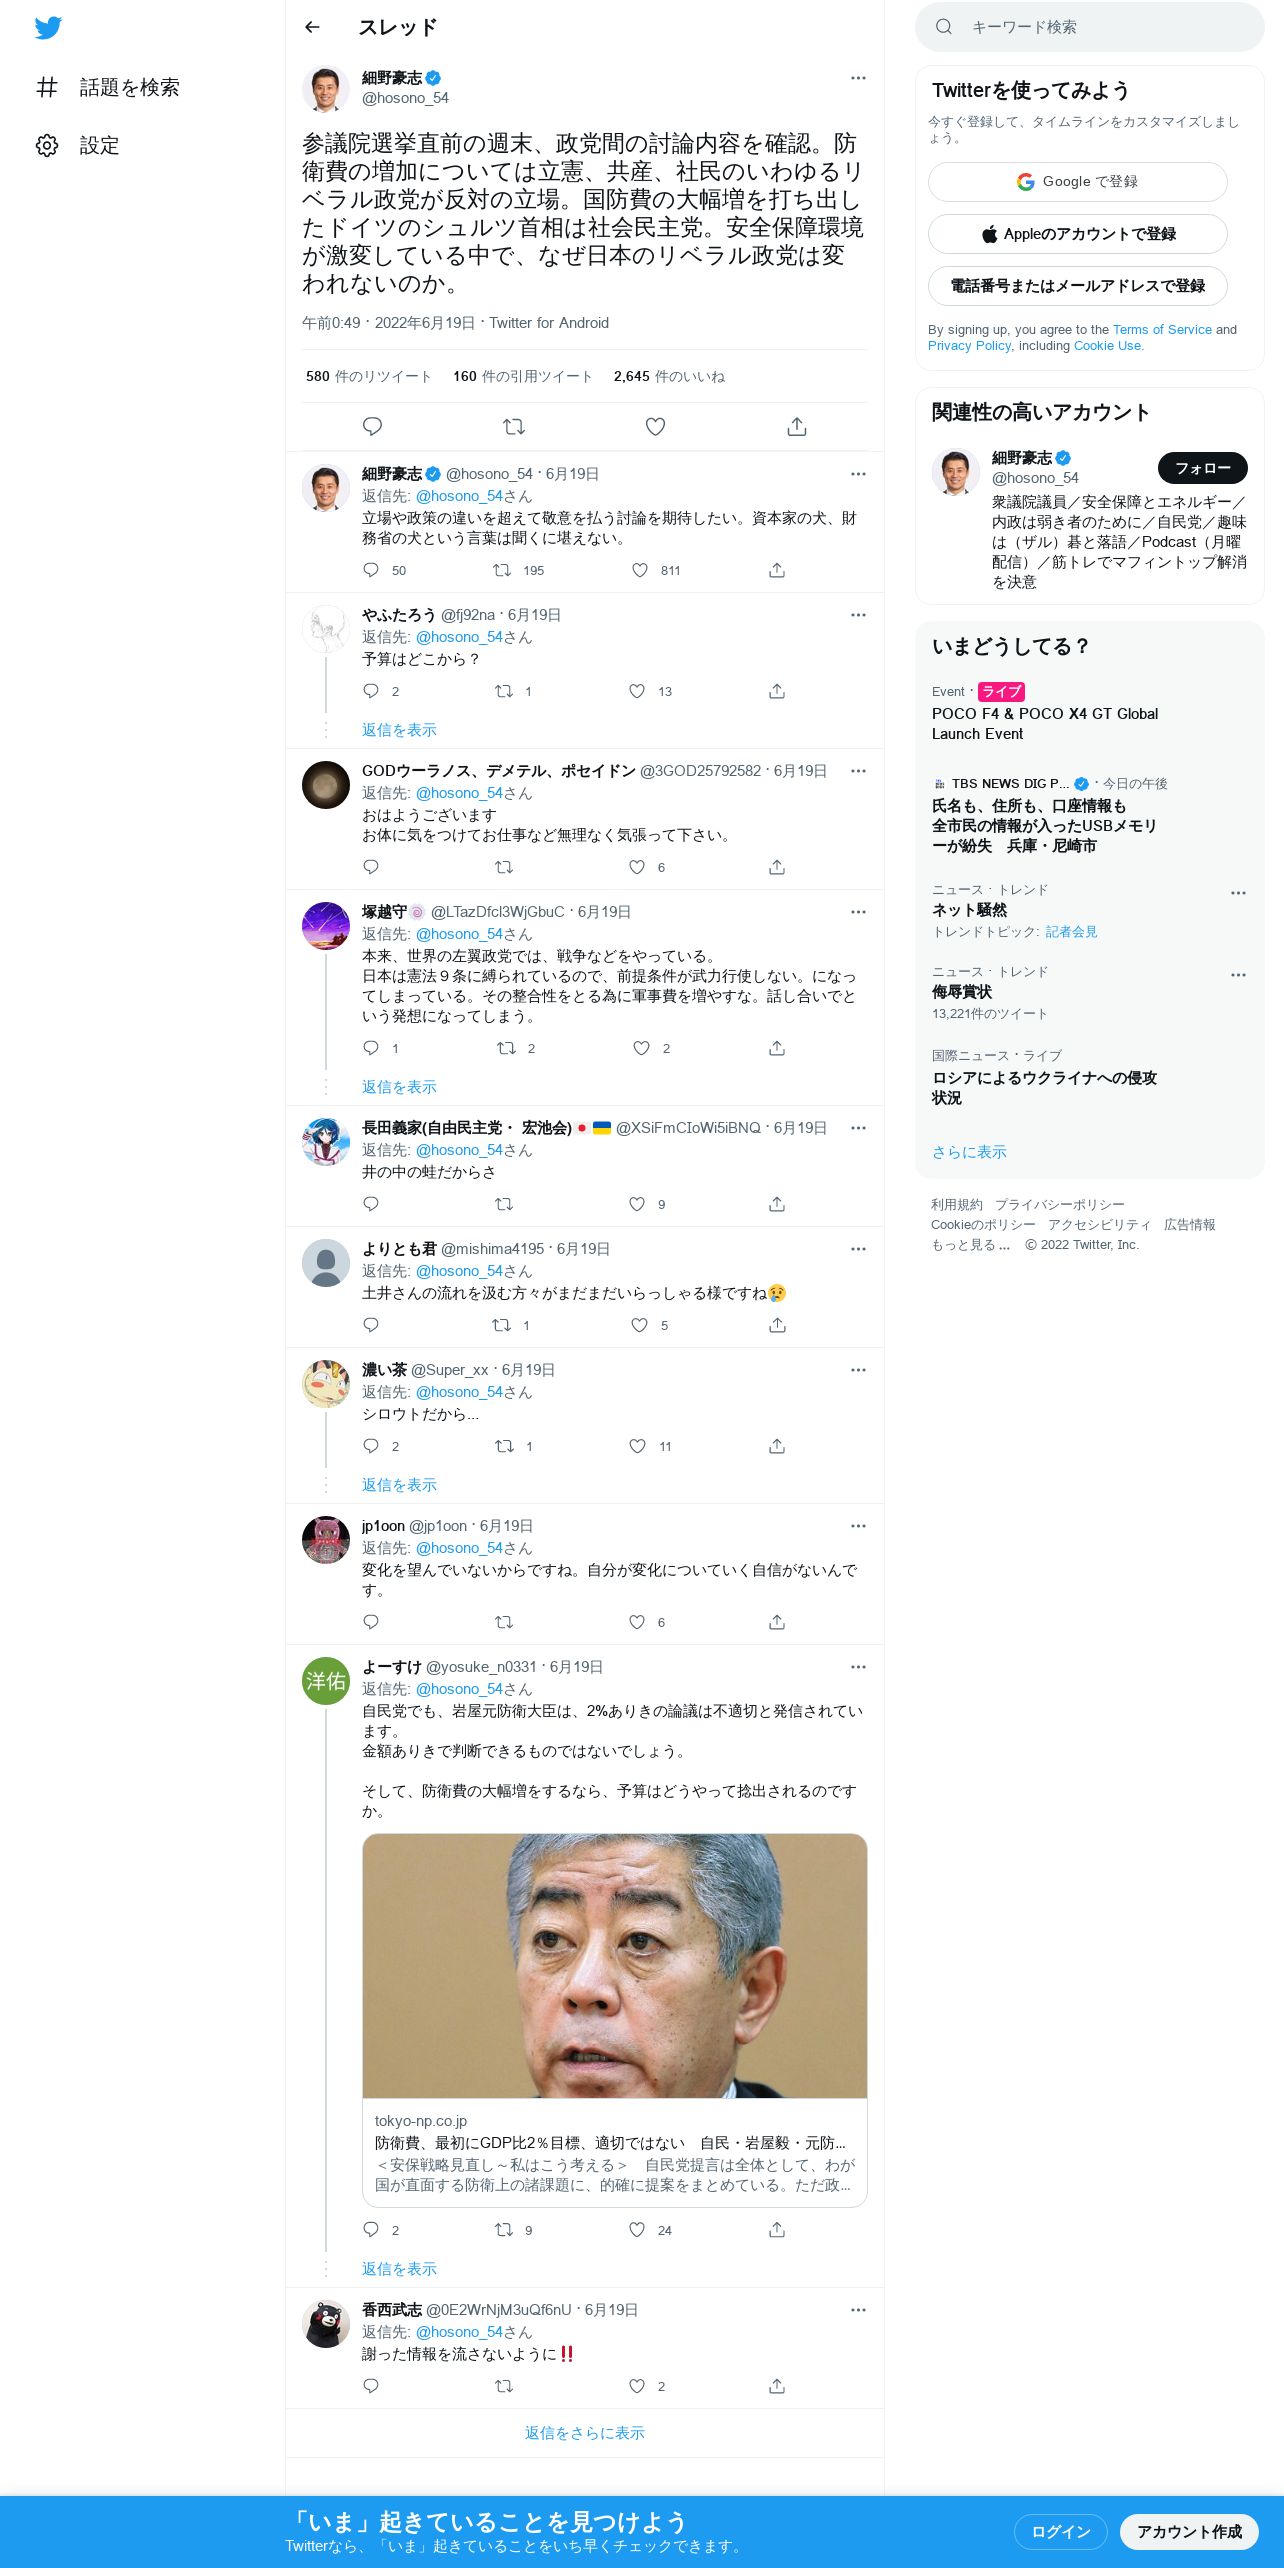This screenshot has width=1284, height=2568.
Task: Expand replies under 濃い茶's tweet
Action: (399, 1485)
